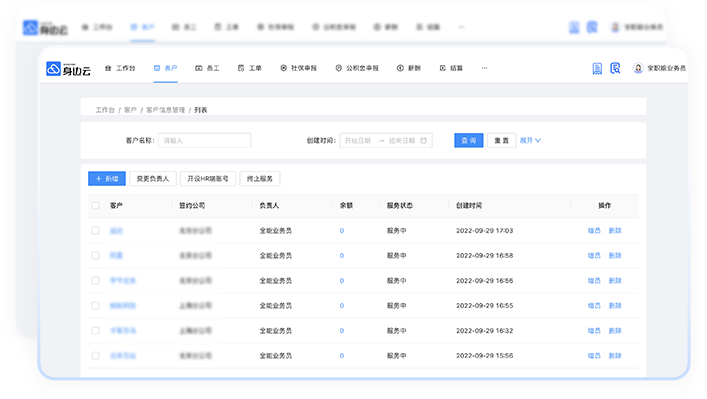Expand more filters with 展开
707x399 pixels.
[530, 140]
